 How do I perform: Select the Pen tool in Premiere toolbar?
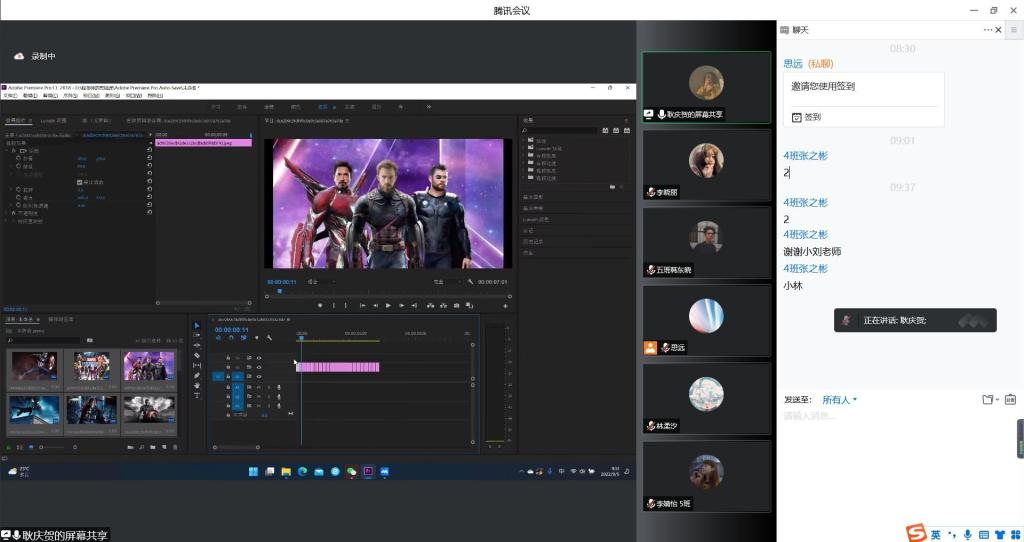click(x=197, y=375)
